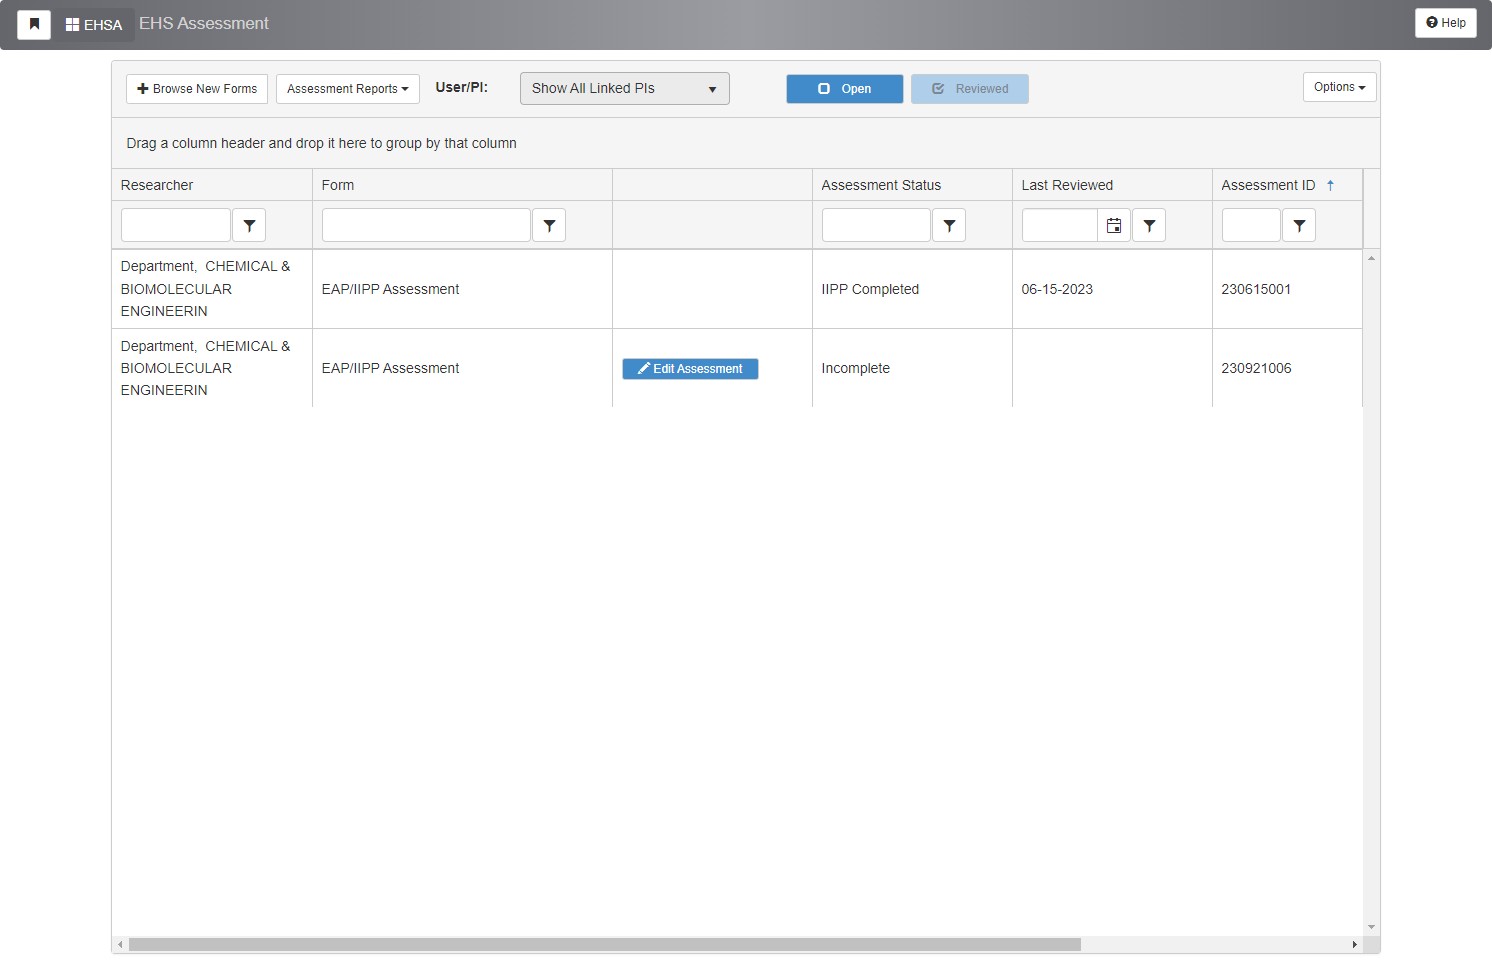Select assessment ID 230921006
The height and width of the screenshot is (962, 1492).
[x=1256, y=368]
